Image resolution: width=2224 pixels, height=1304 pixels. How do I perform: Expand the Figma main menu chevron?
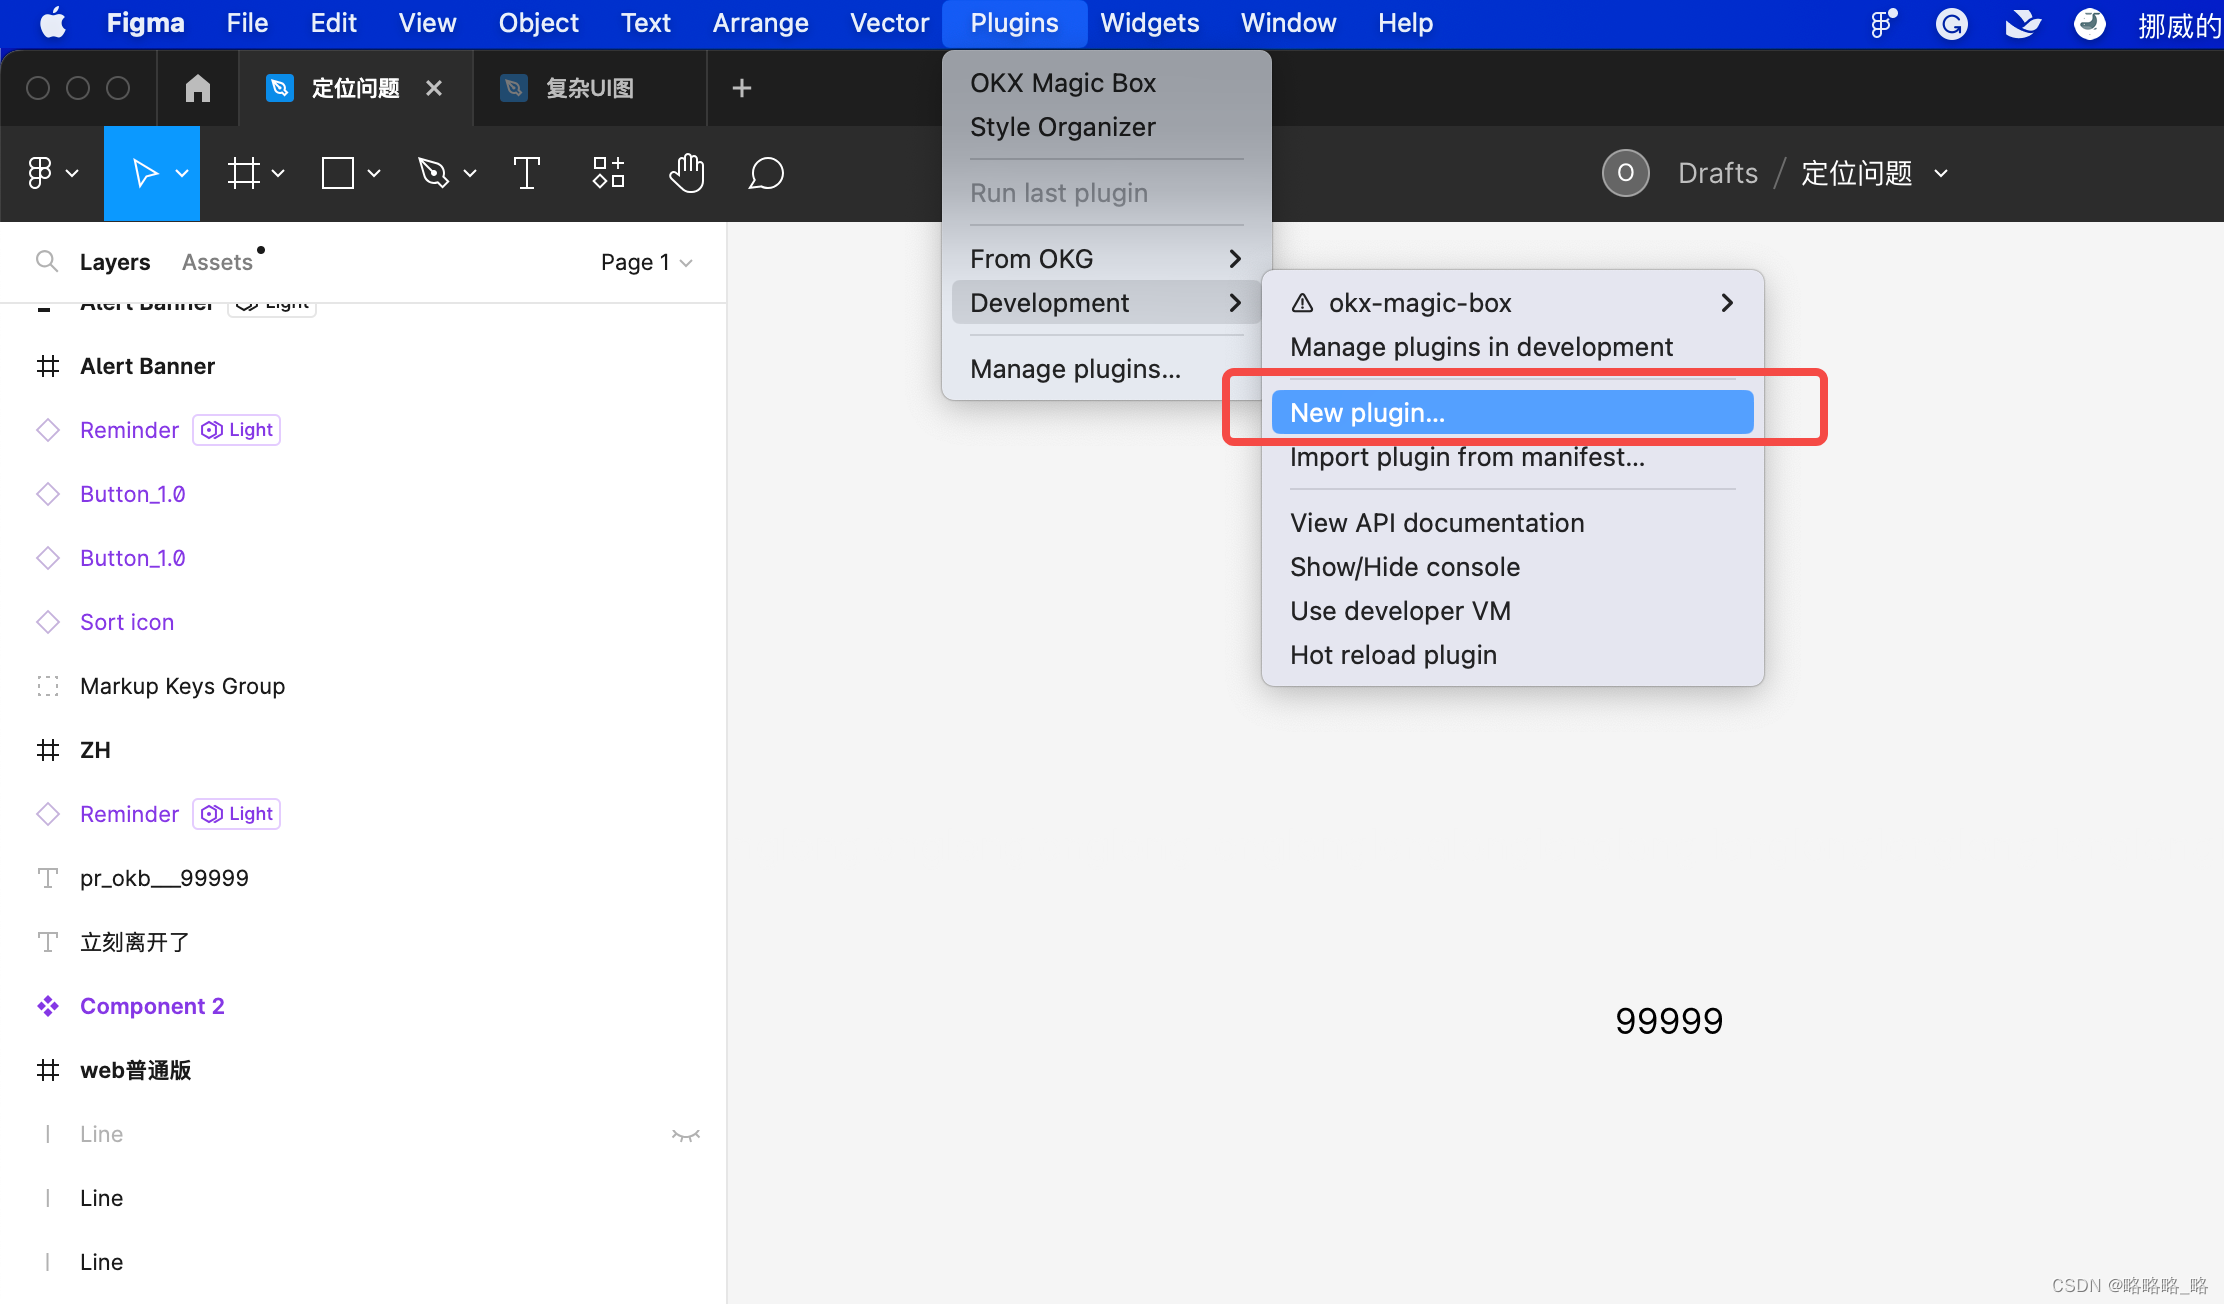pos(73,173)
